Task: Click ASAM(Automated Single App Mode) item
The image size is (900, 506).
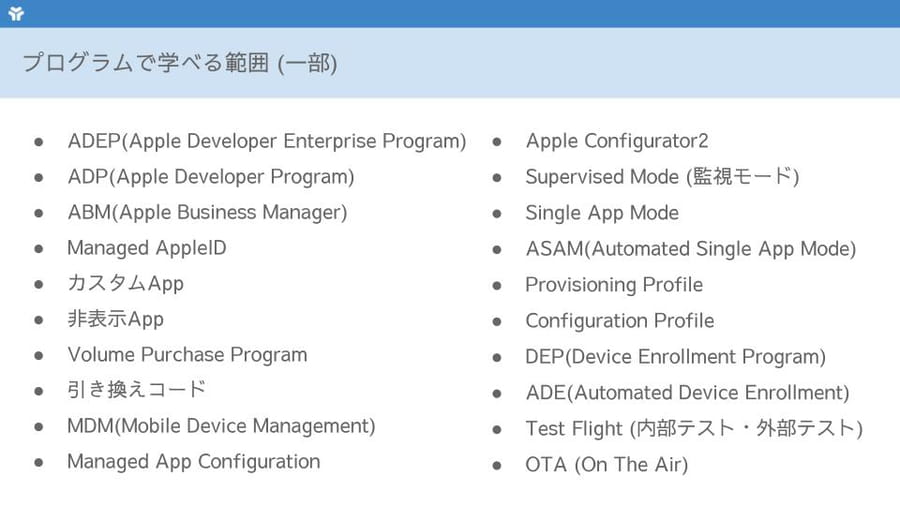Action: coord(690,249)
